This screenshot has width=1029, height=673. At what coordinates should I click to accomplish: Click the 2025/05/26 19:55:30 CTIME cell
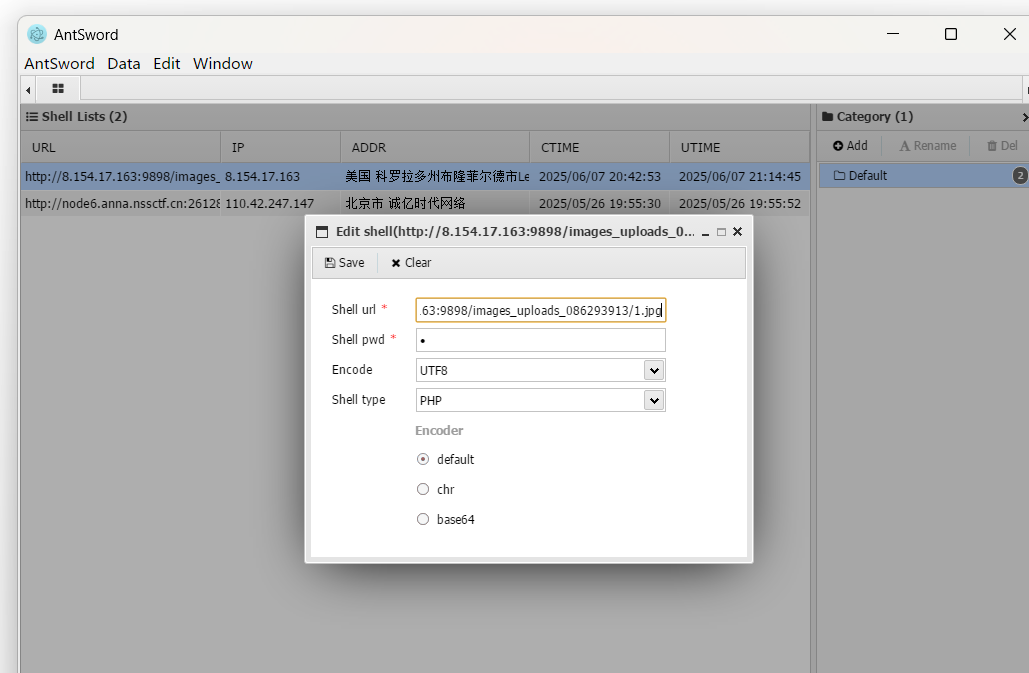tap(600, 203)
